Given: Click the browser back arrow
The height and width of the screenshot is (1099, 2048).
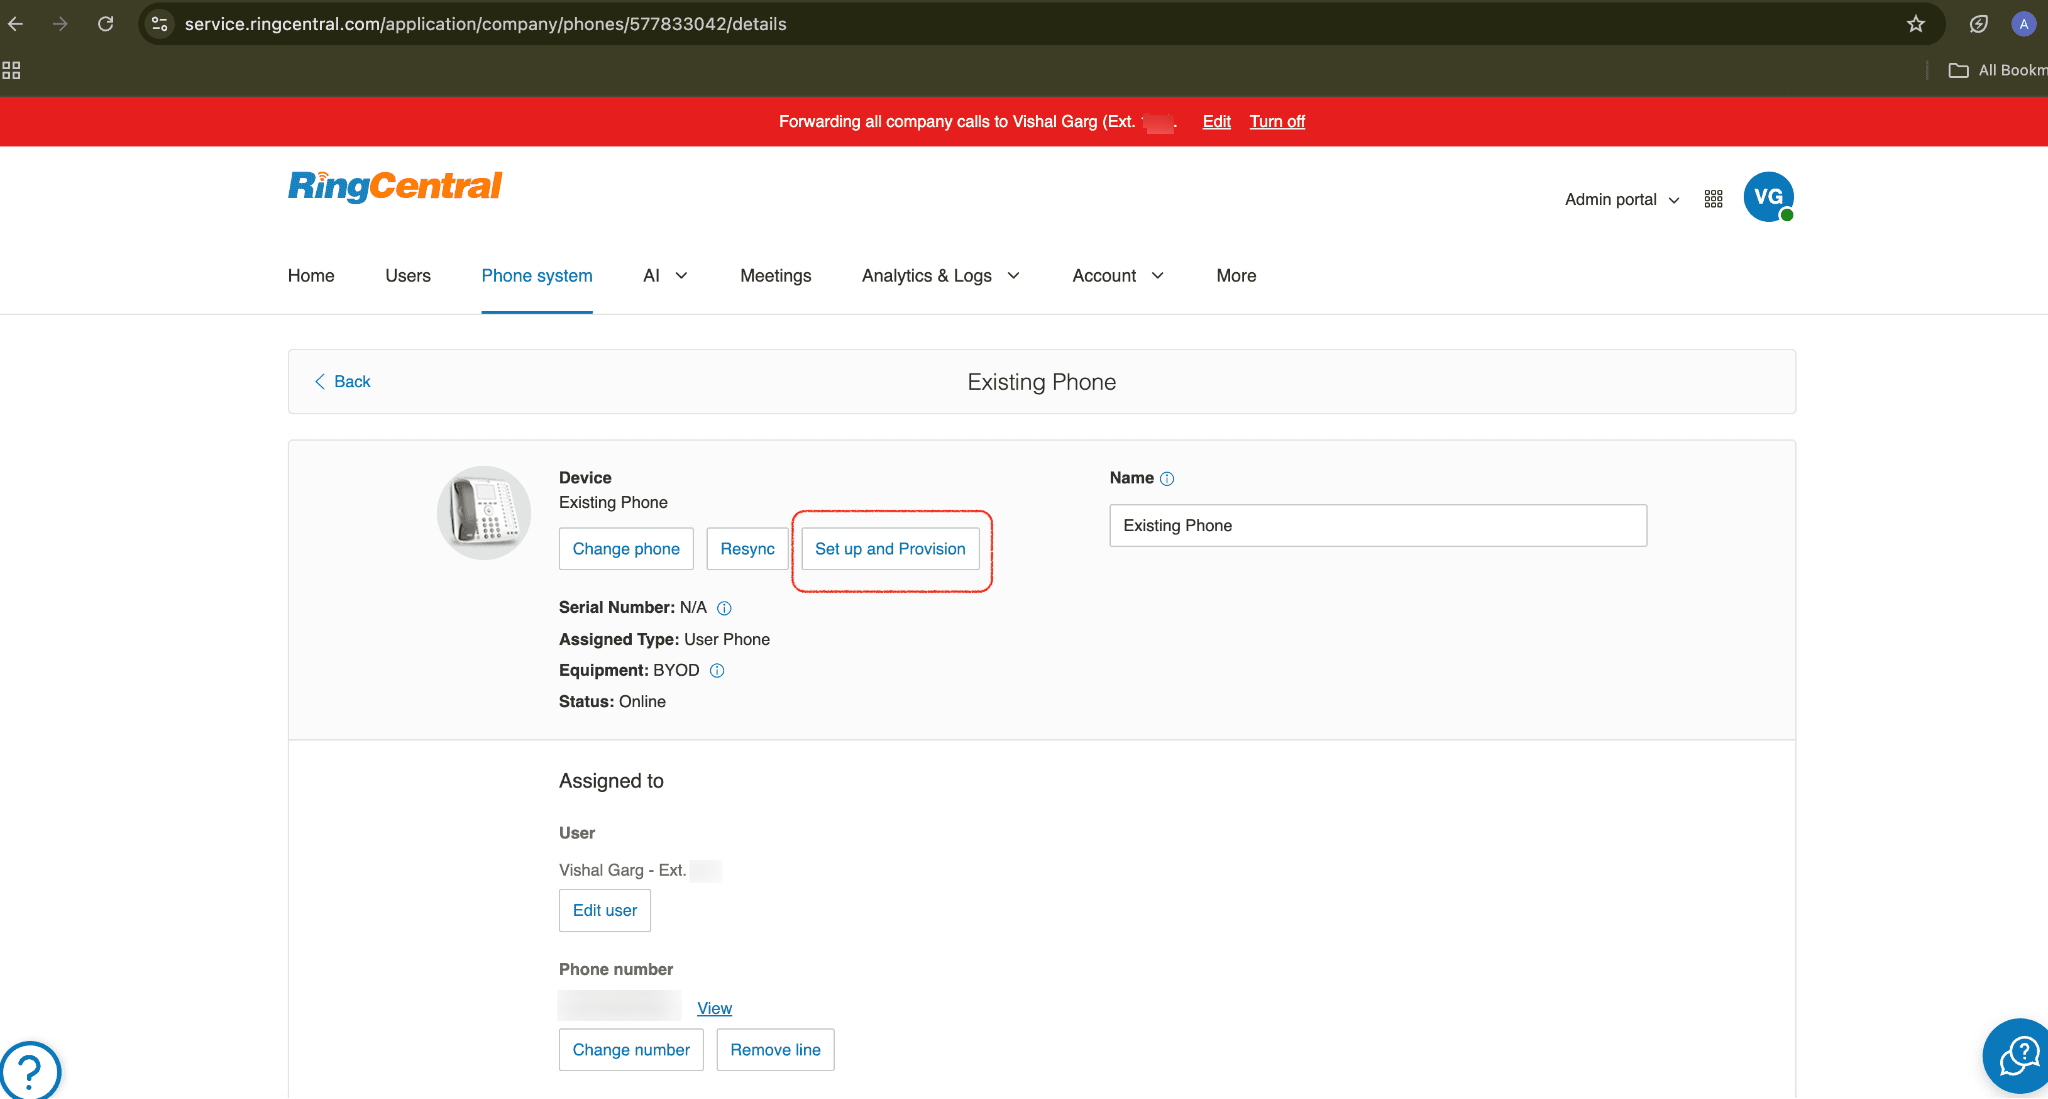Looking at the screenshot, I should pyautogui.click(x=16, y=24).
